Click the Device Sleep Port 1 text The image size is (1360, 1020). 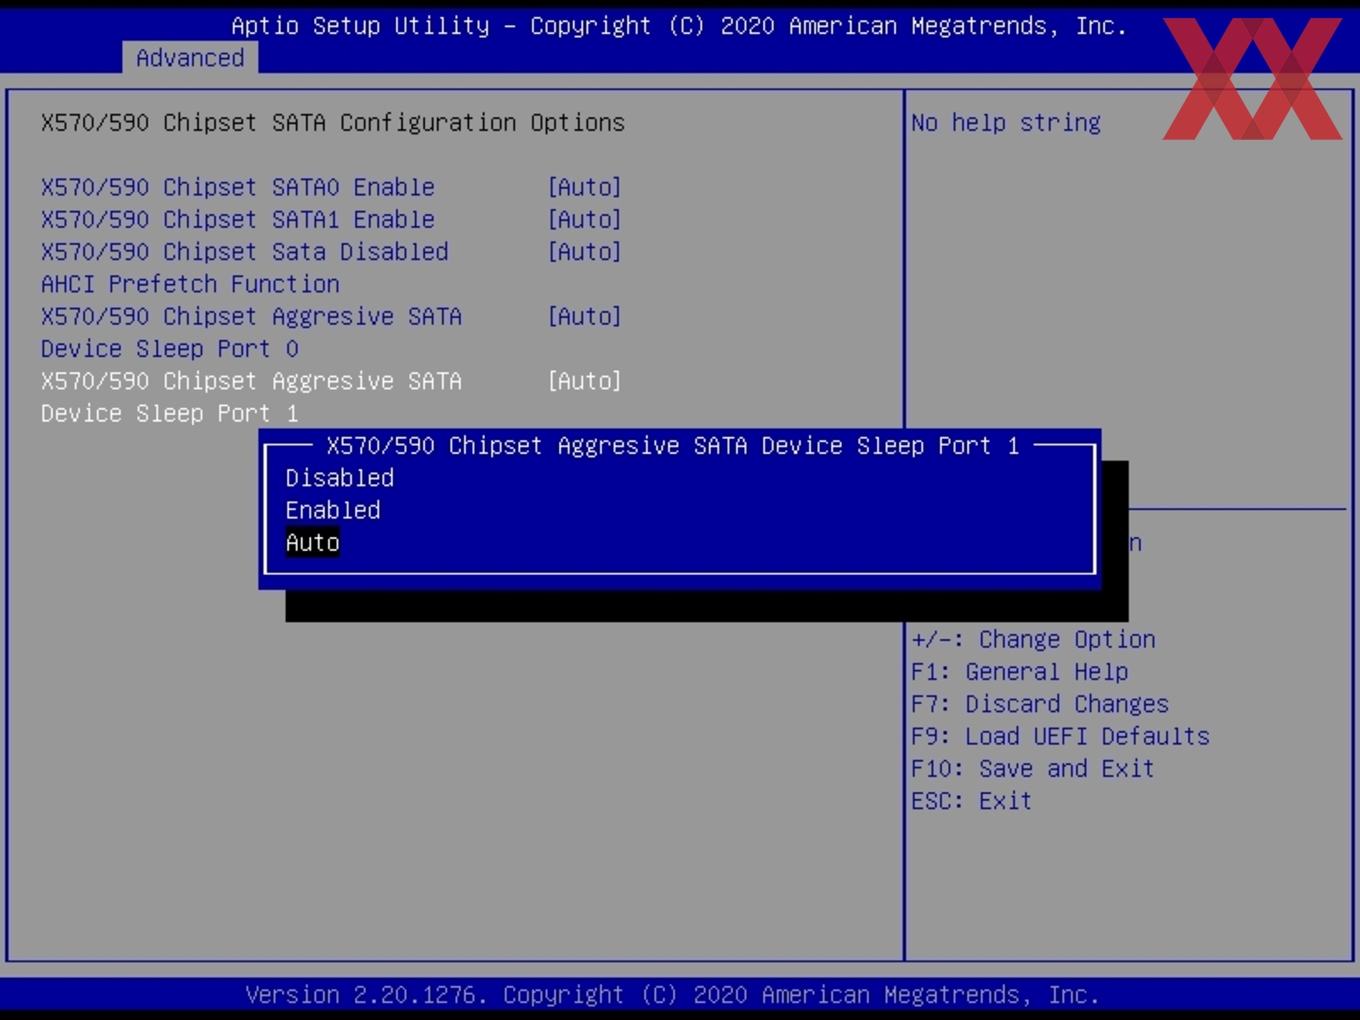click(x=170, y=413)
